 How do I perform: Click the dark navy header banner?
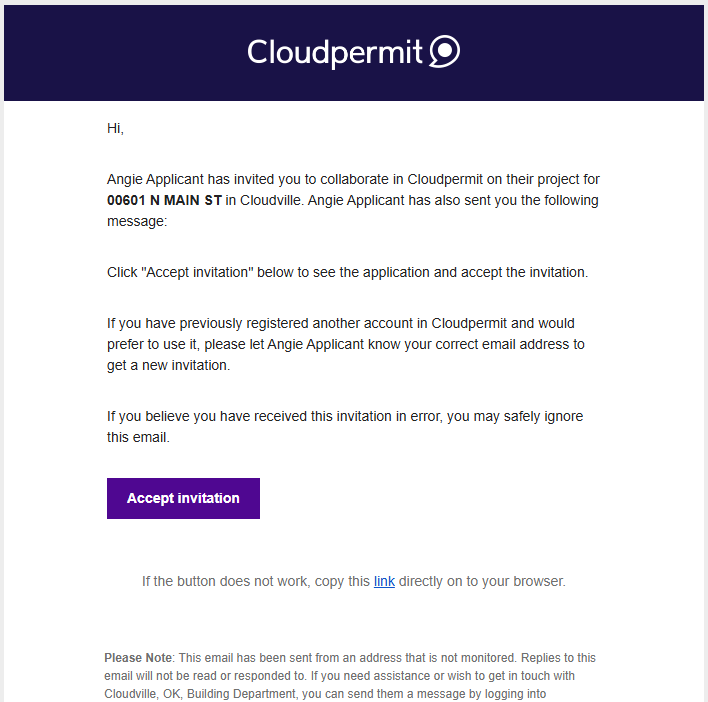click(354, 53)
